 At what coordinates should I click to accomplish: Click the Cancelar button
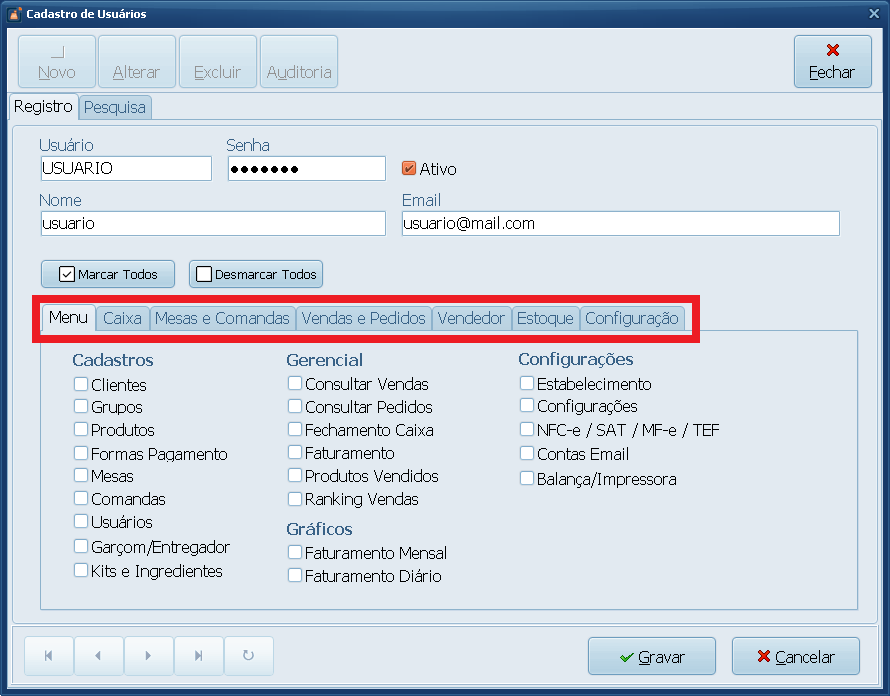(x=795, y=657)
